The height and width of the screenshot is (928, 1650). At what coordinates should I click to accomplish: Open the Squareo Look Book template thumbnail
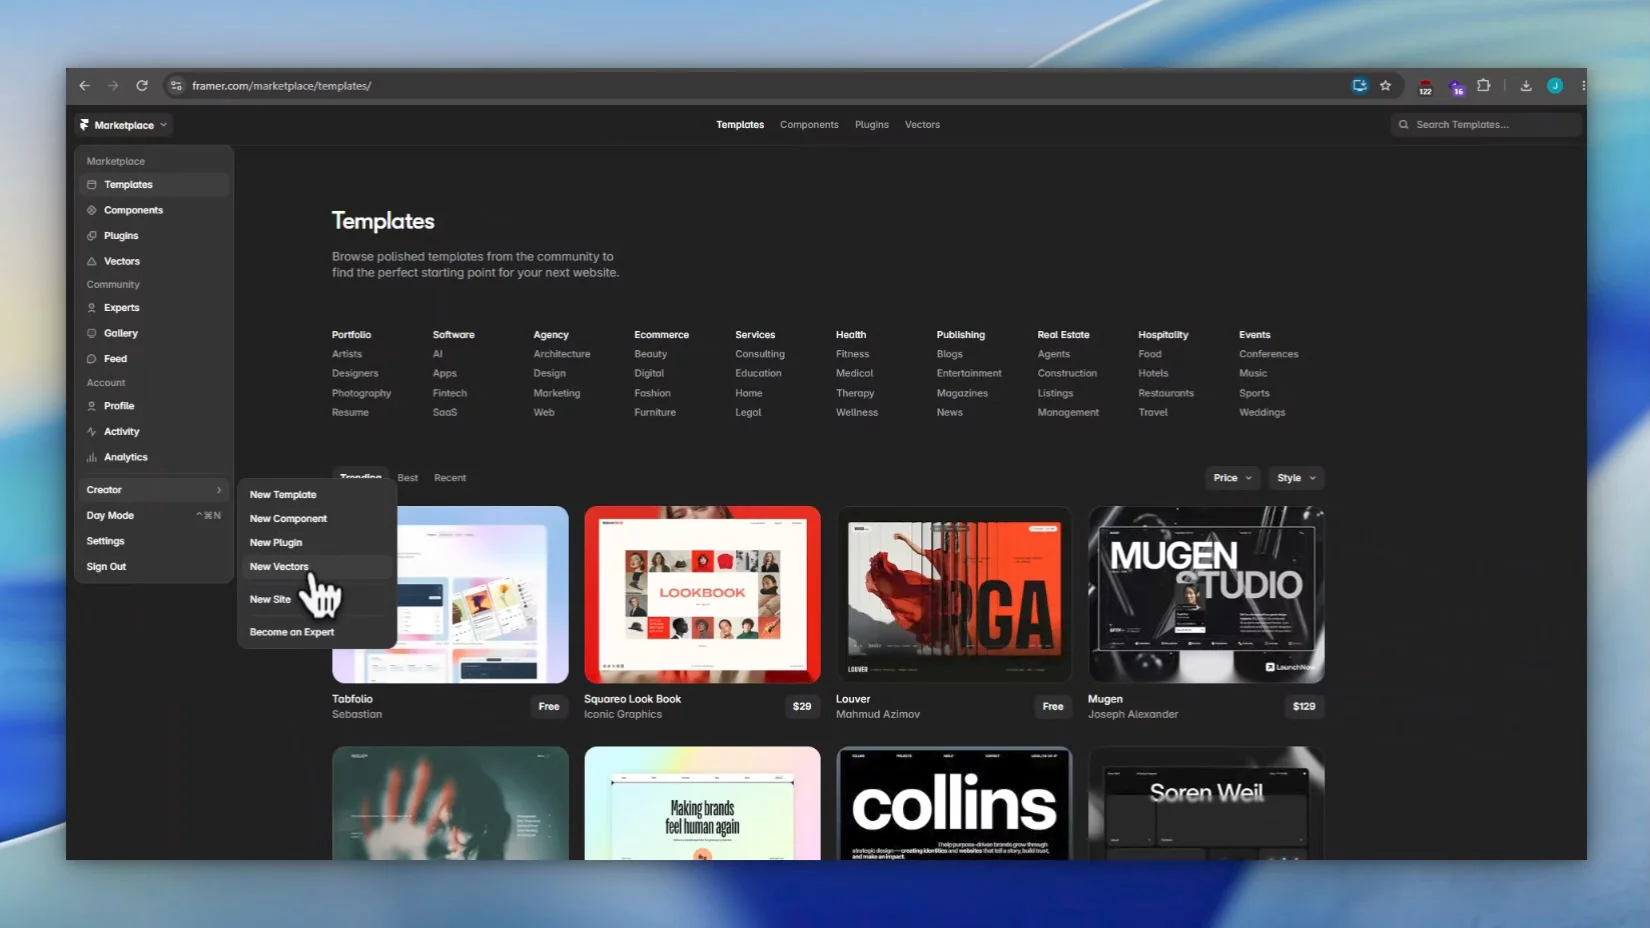point(702,594)
